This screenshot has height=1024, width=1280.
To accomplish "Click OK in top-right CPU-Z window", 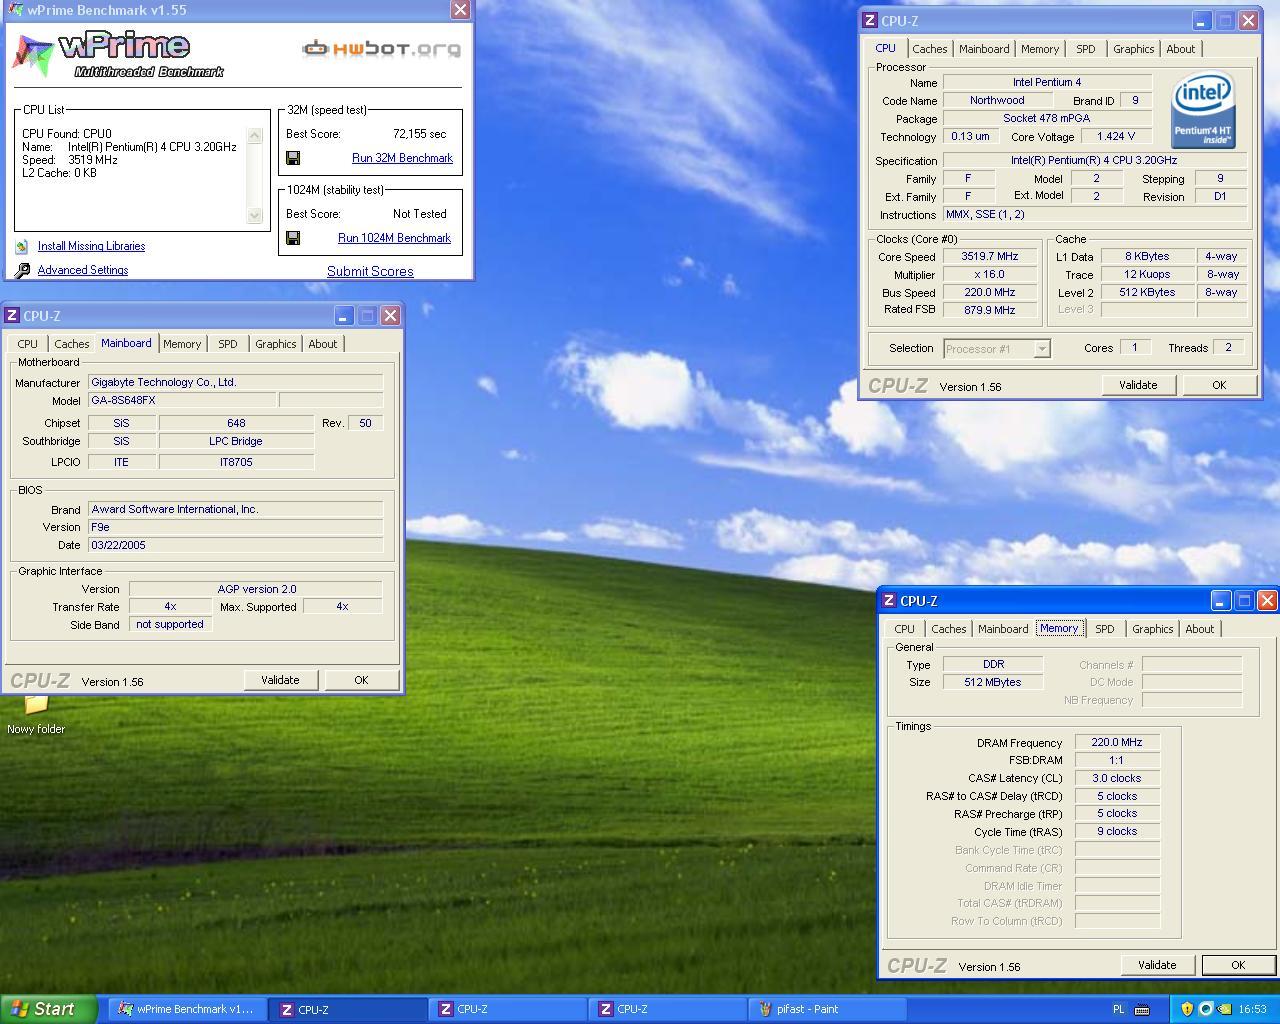I will (1219, 385).
